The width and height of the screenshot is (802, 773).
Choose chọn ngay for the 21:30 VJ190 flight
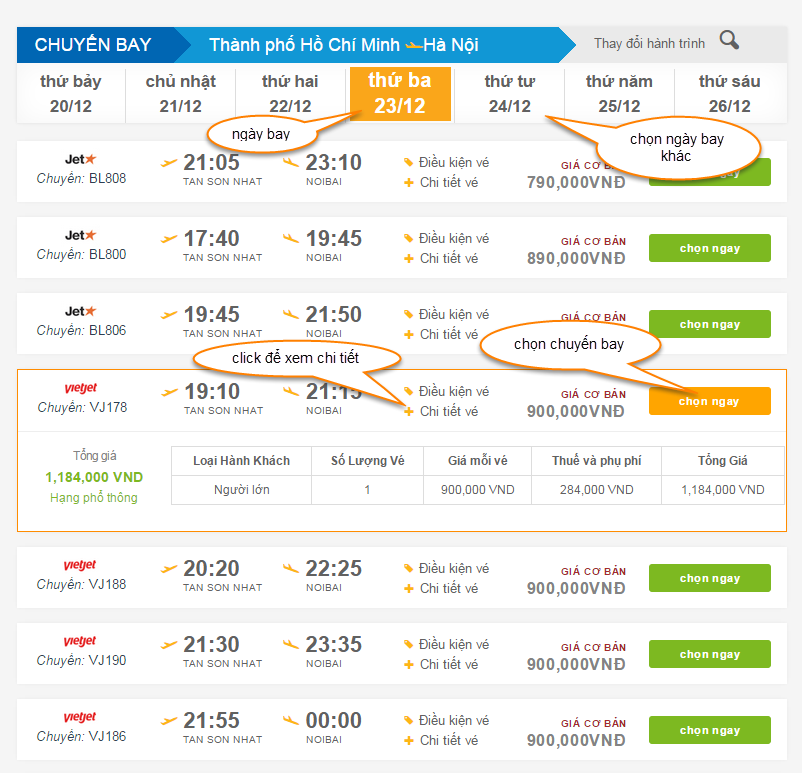[709, 654]
